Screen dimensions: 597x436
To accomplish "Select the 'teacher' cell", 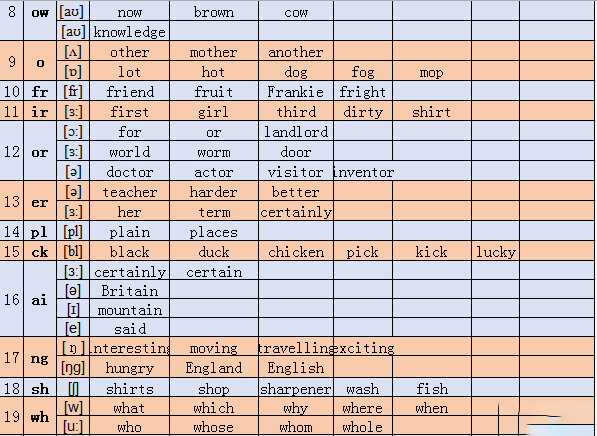I will (129, 191).
